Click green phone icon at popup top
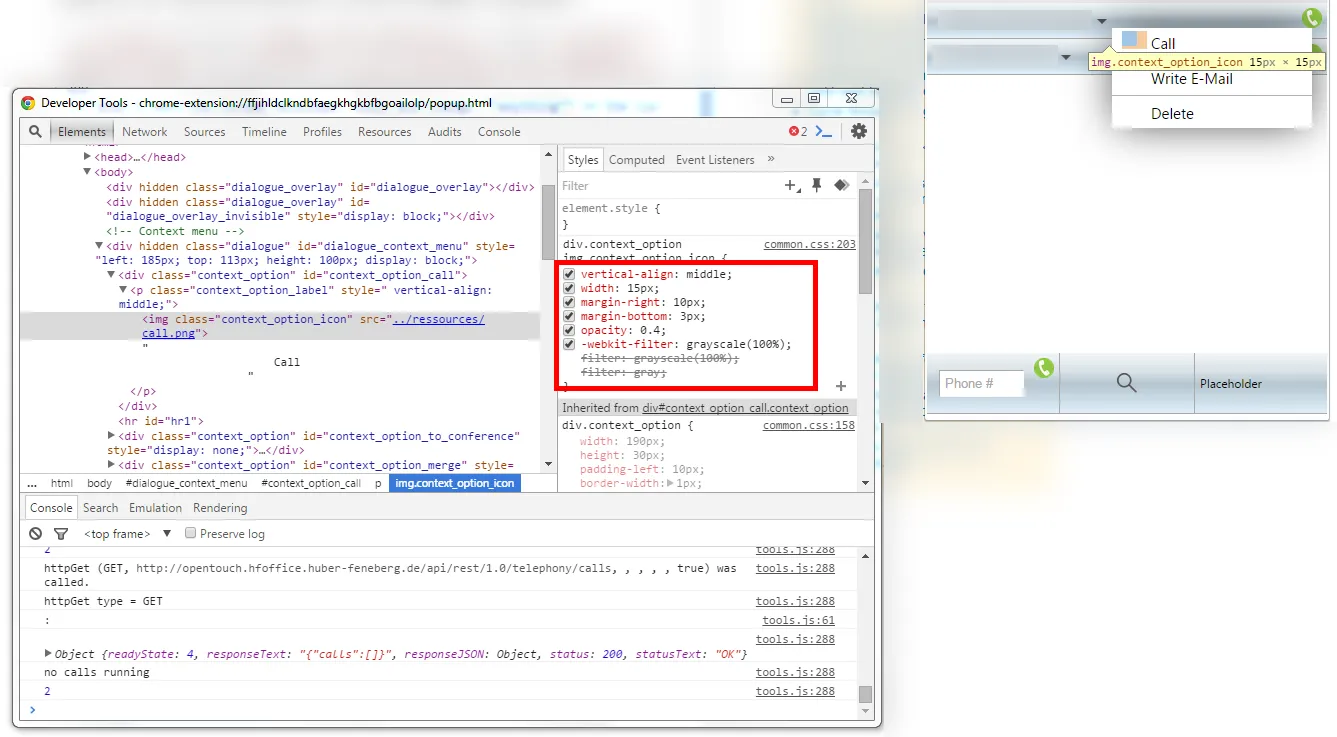This screenshot has height=737, width=1337. [x=1312, y=18]
